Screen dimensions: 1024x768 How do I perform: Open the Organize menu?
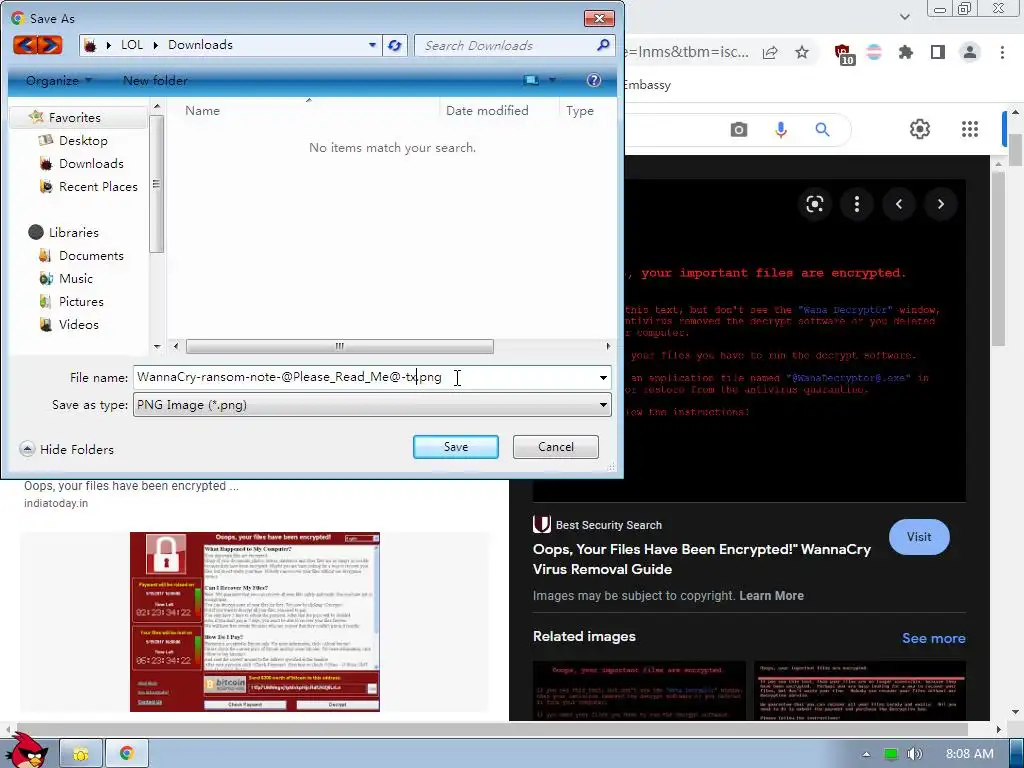point(59,80)
